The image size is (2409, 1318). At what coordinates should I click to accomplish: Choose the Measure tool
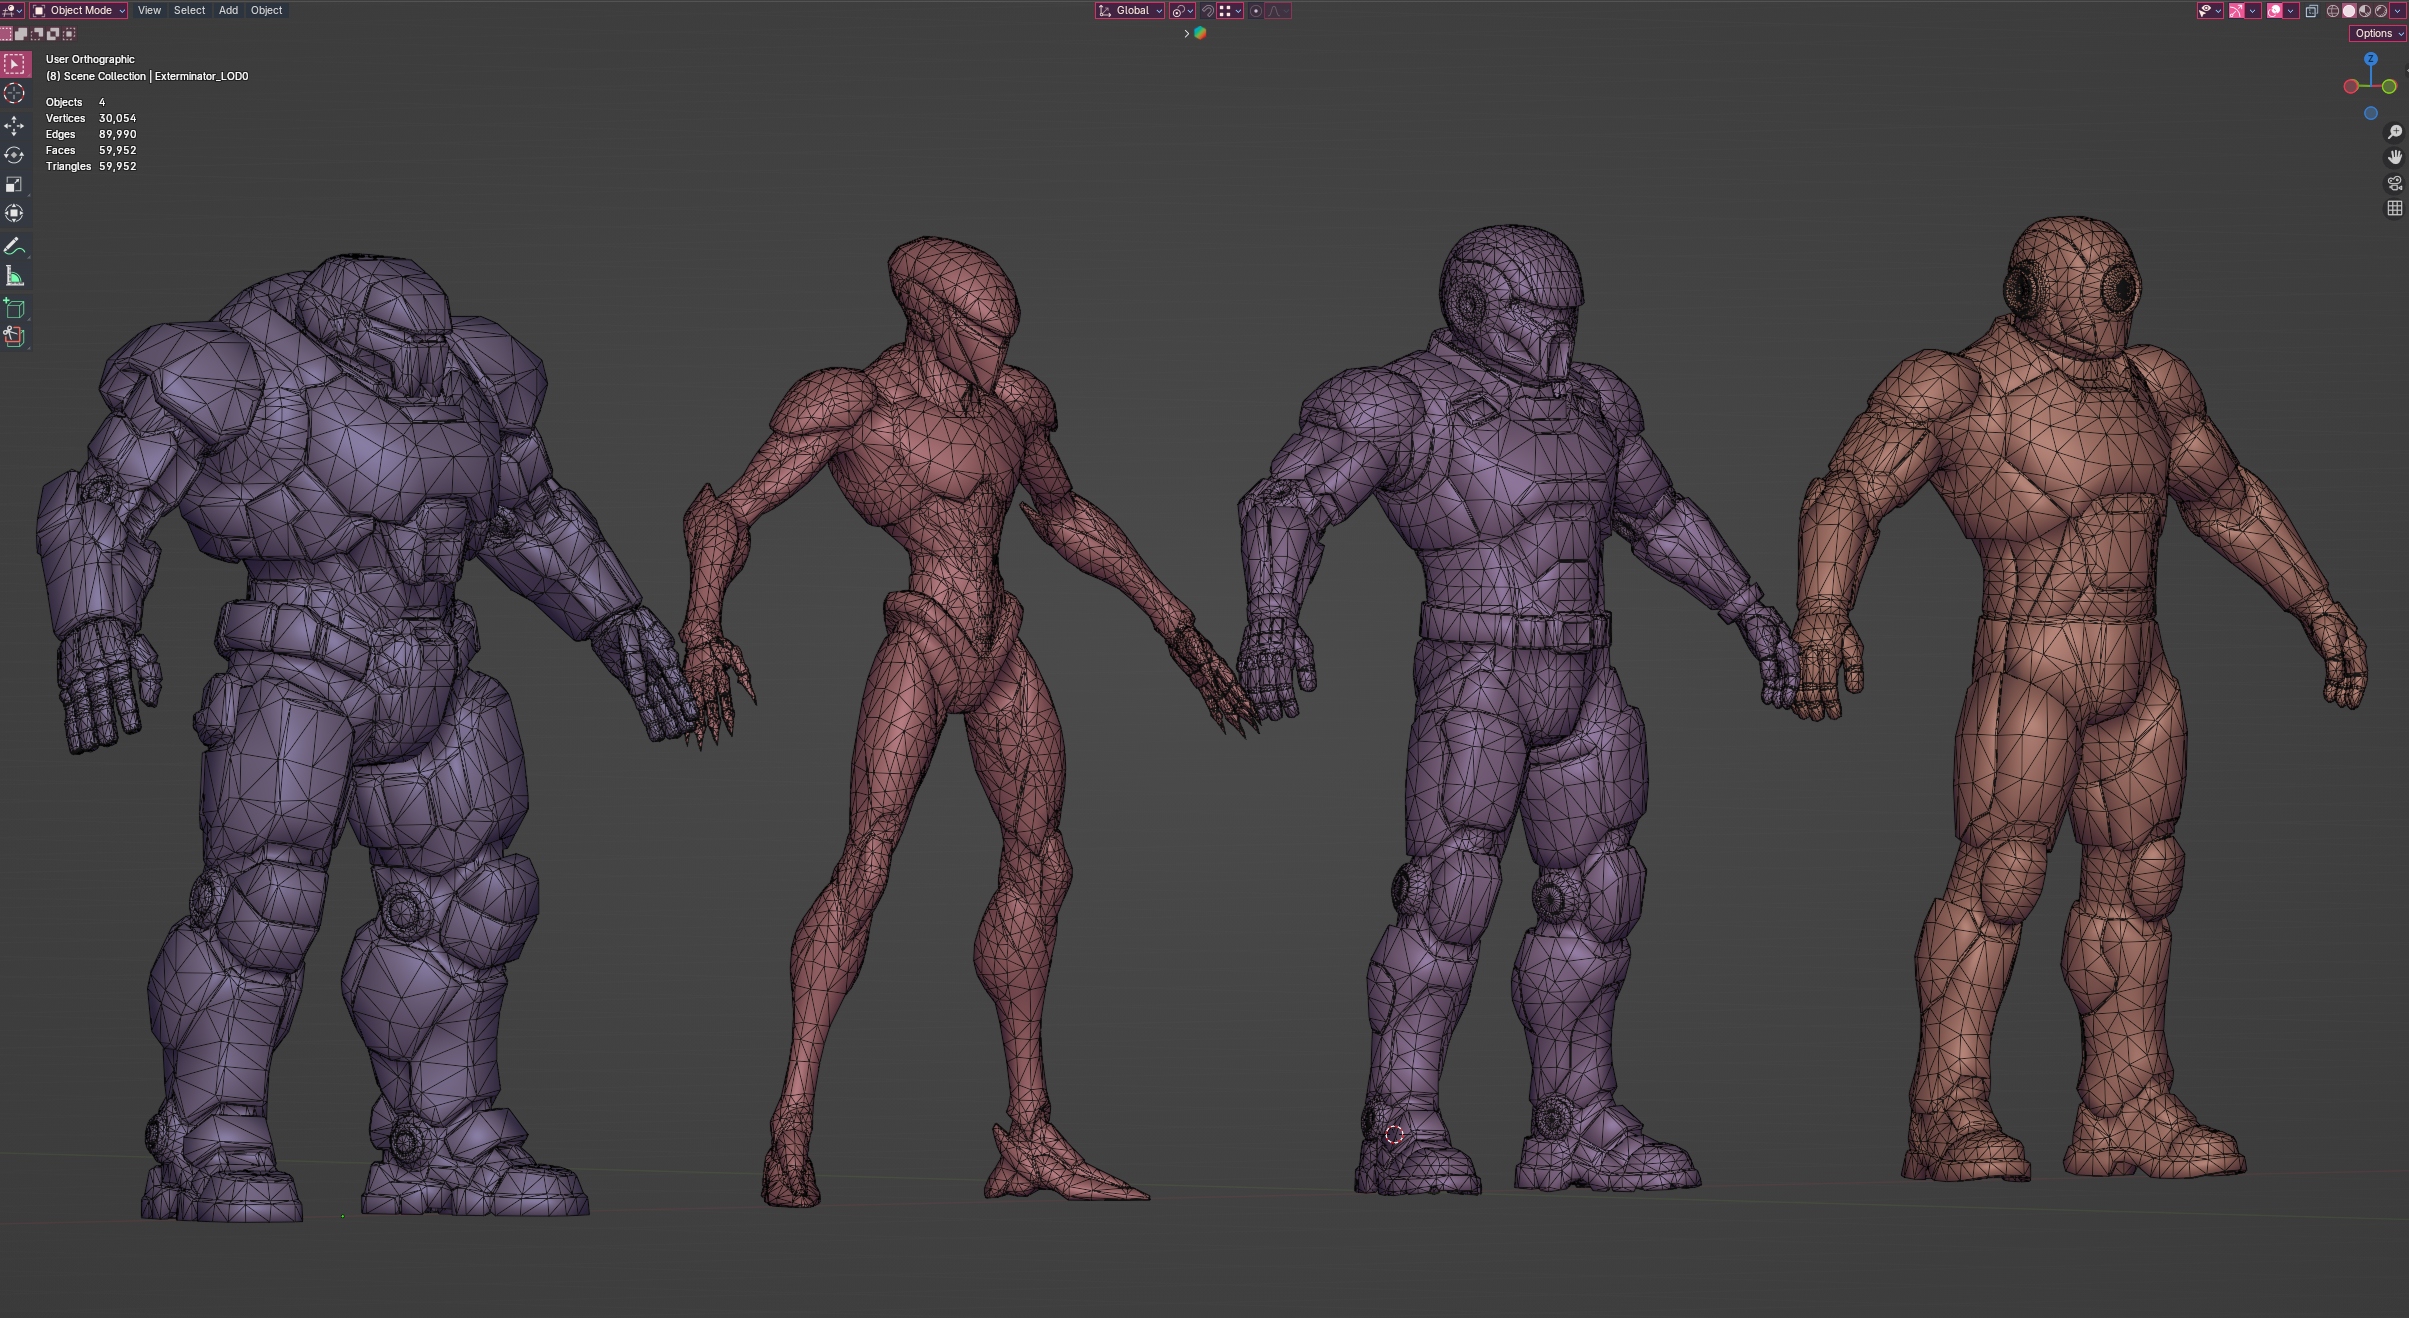tap(14, 276)
